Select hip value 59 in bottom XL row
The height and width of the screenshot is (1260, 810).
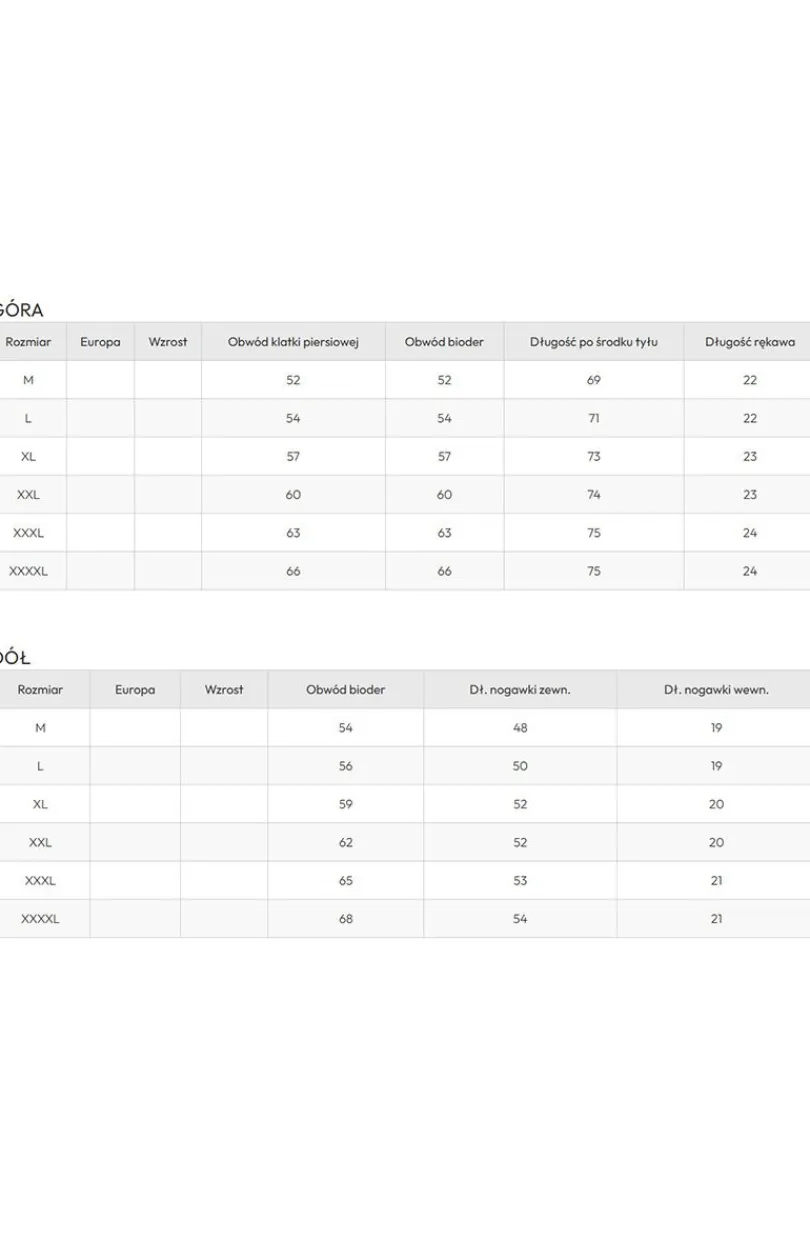pyautogui.click(x=346, y=804)
